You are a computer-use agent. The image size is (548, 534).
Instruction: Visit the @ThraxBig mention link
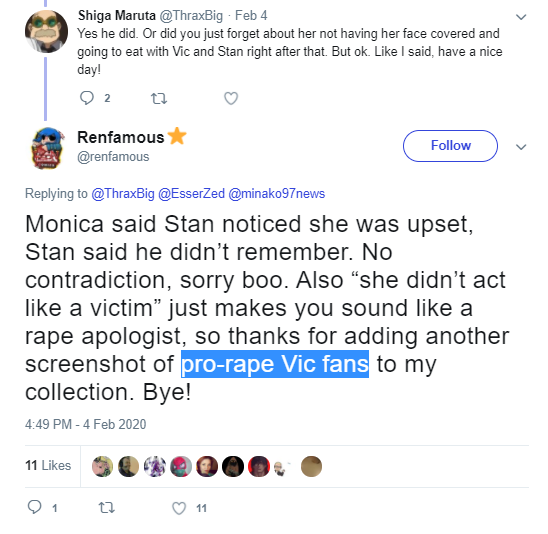tap(123, 194)
